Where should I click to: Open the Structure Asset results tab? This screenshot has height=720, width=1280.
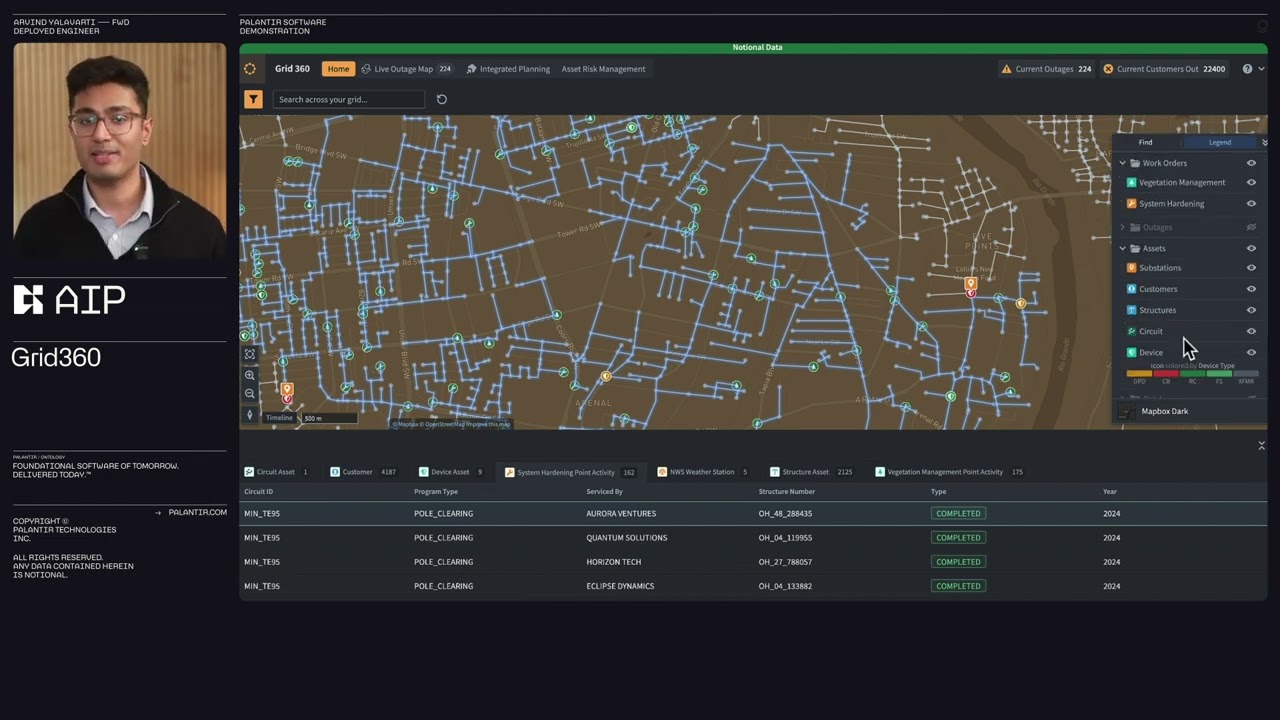pos(811,472)
